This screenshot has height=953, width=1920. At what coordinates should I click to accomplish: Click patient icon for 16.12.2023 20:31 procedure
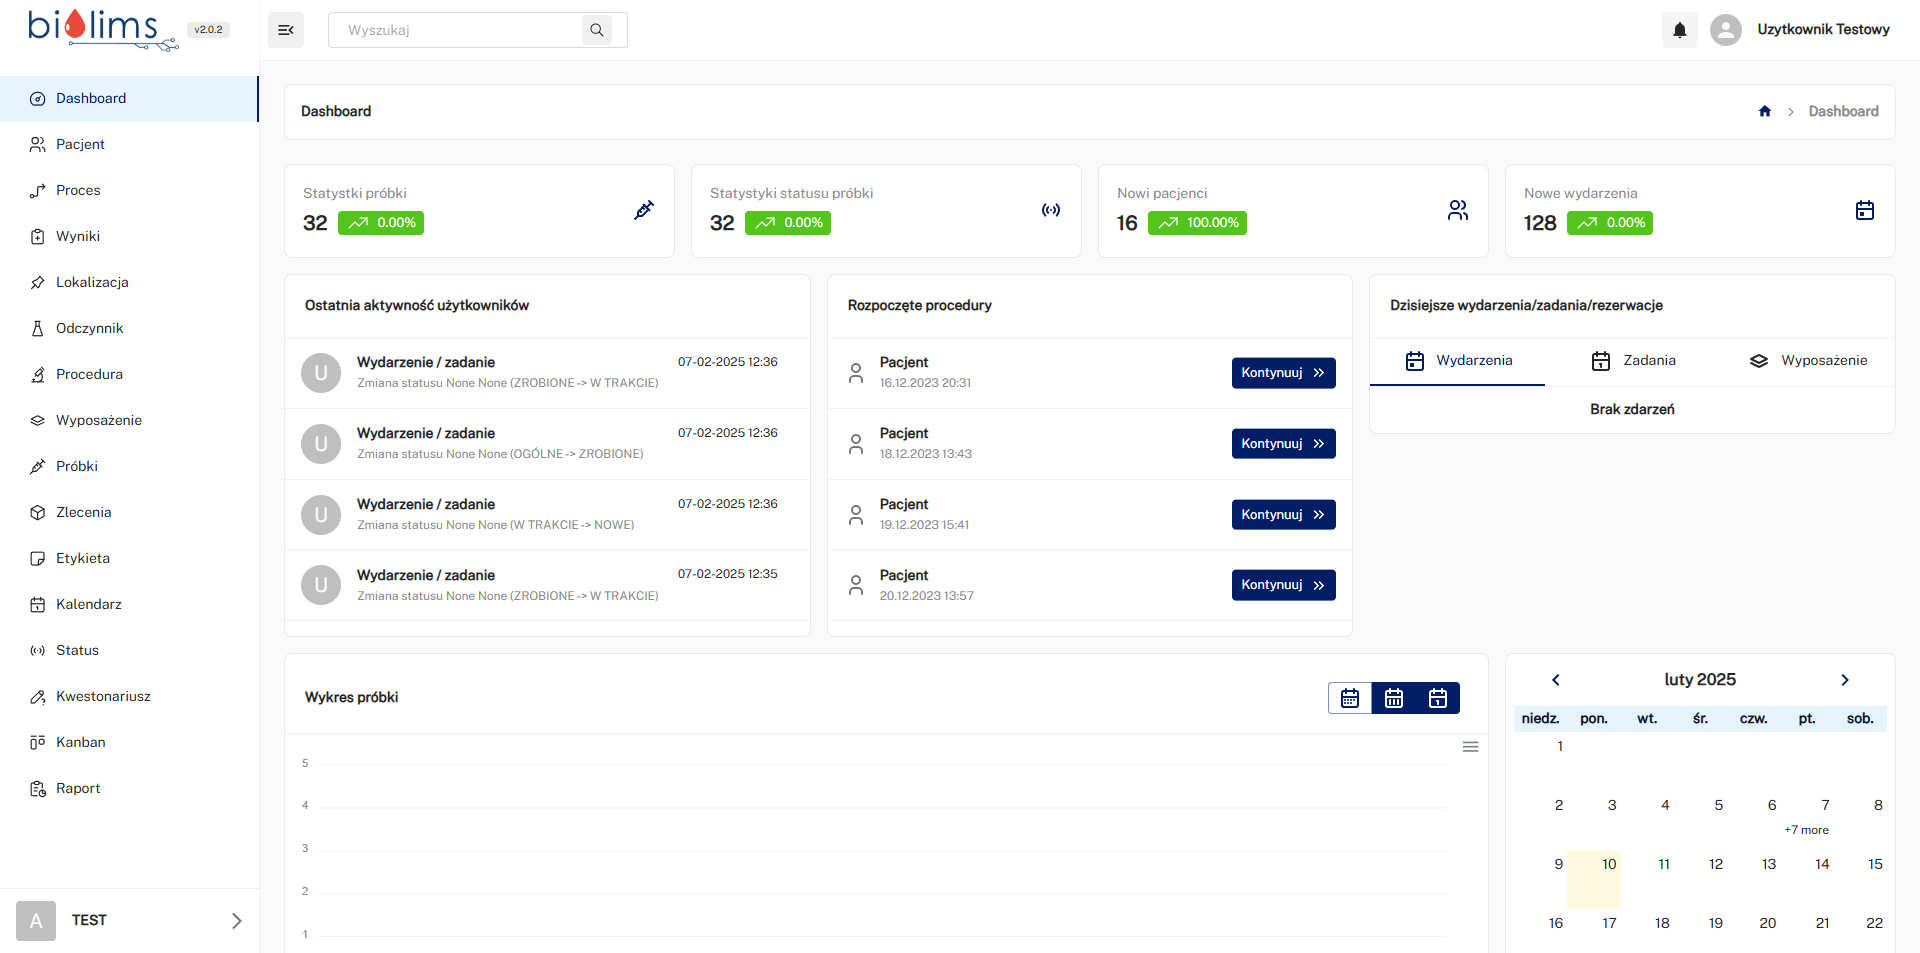coord(856,373)
